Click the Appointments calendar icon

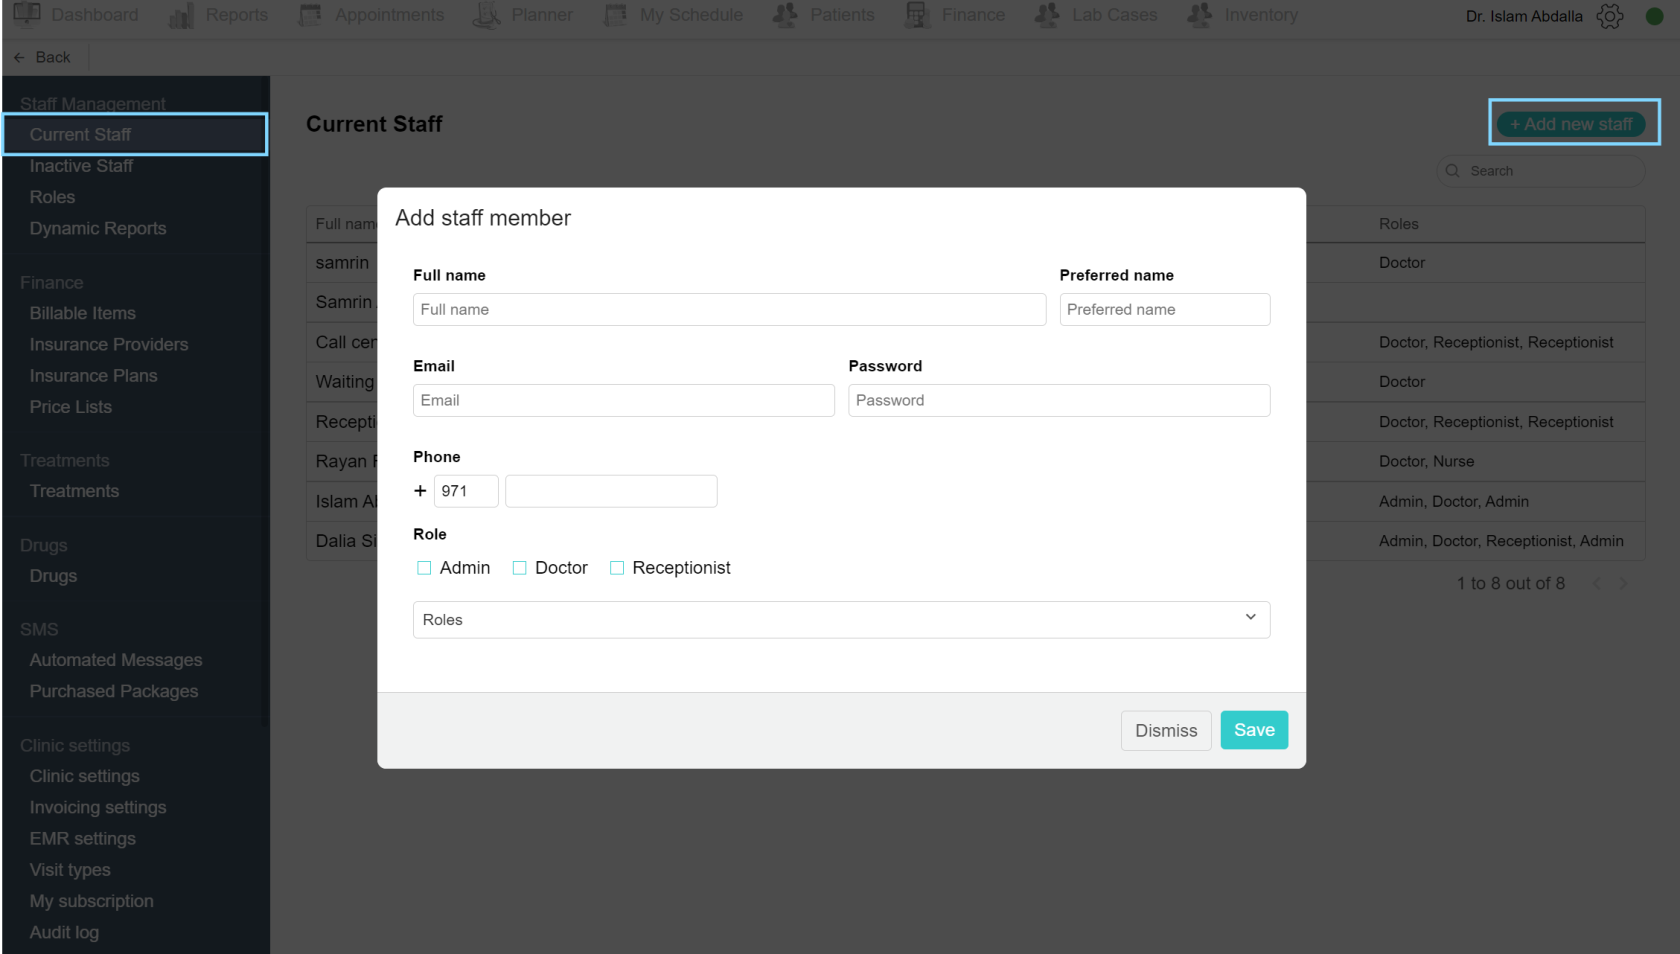point(311,15)
